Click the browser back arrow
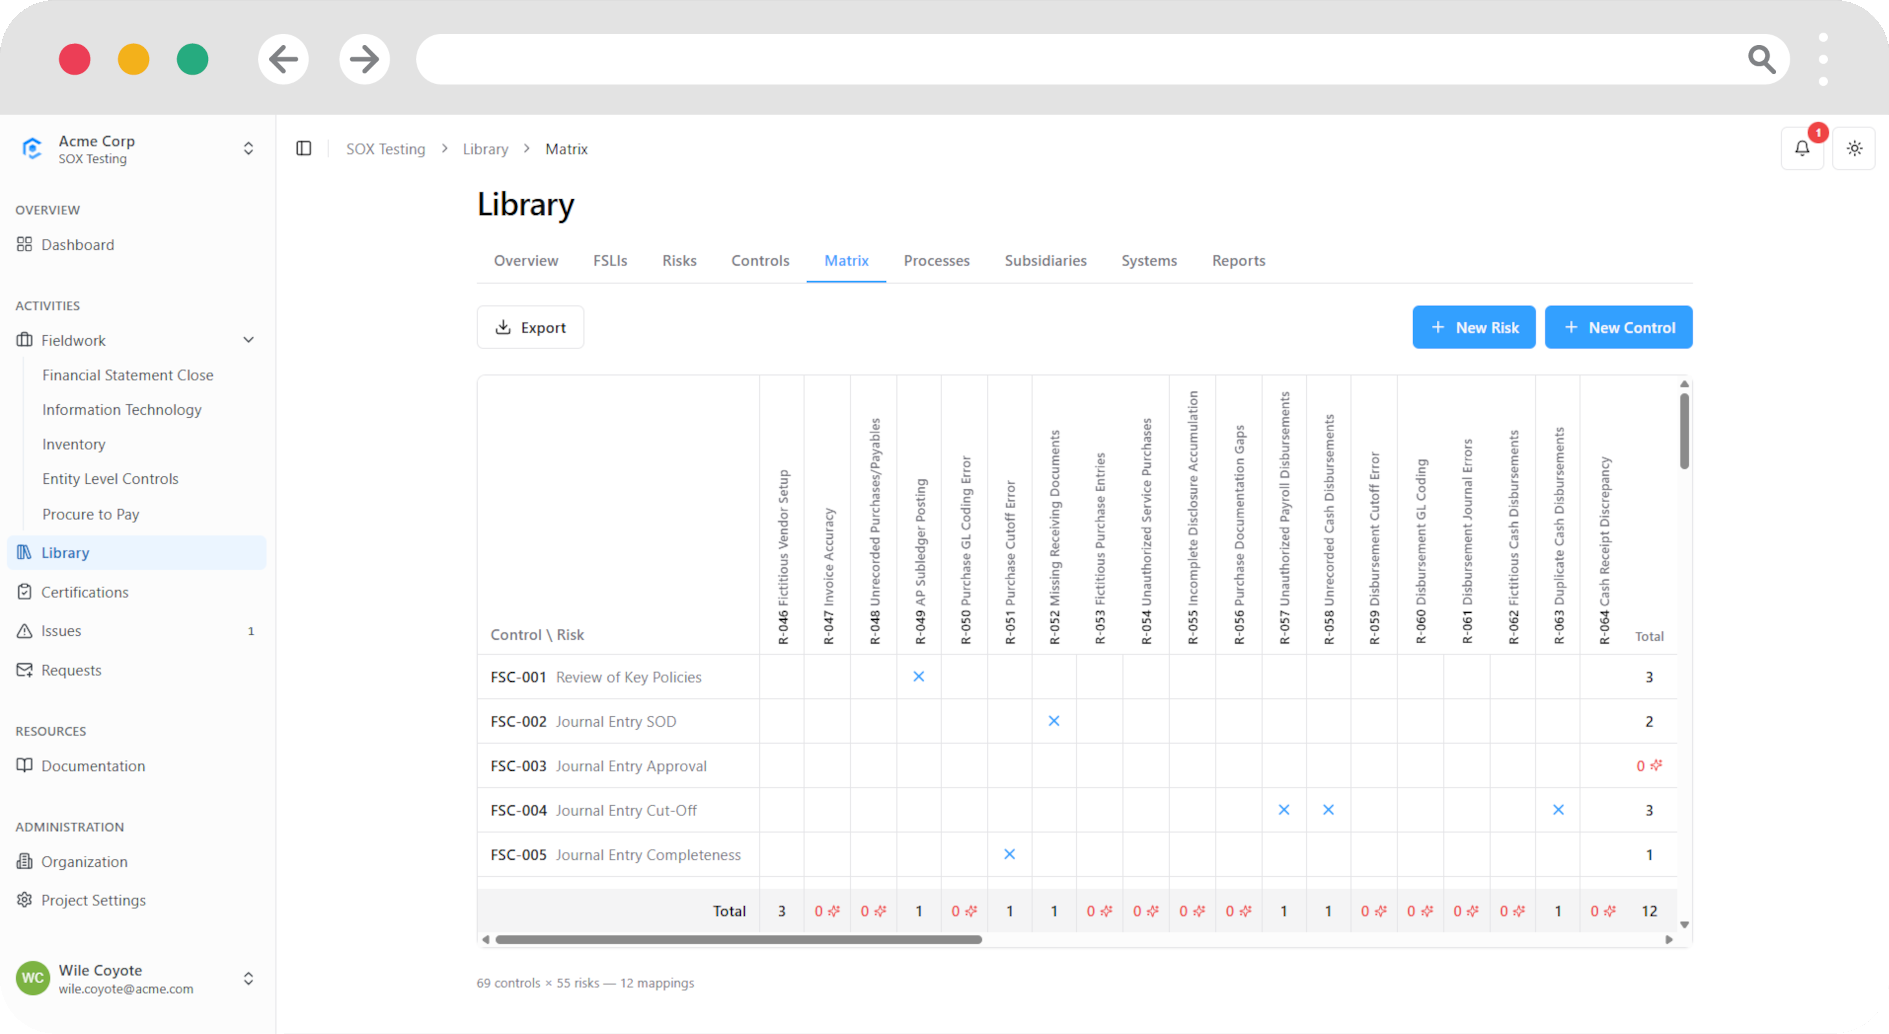This screenshot has width=1889, height=1034. [x=284, y=59]
